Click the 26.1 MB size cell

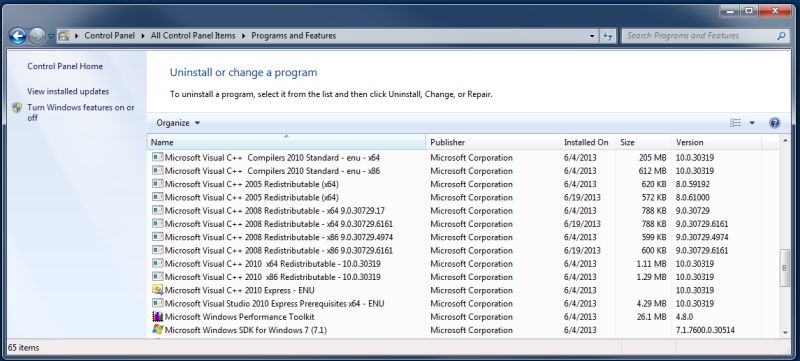(652, 317)
